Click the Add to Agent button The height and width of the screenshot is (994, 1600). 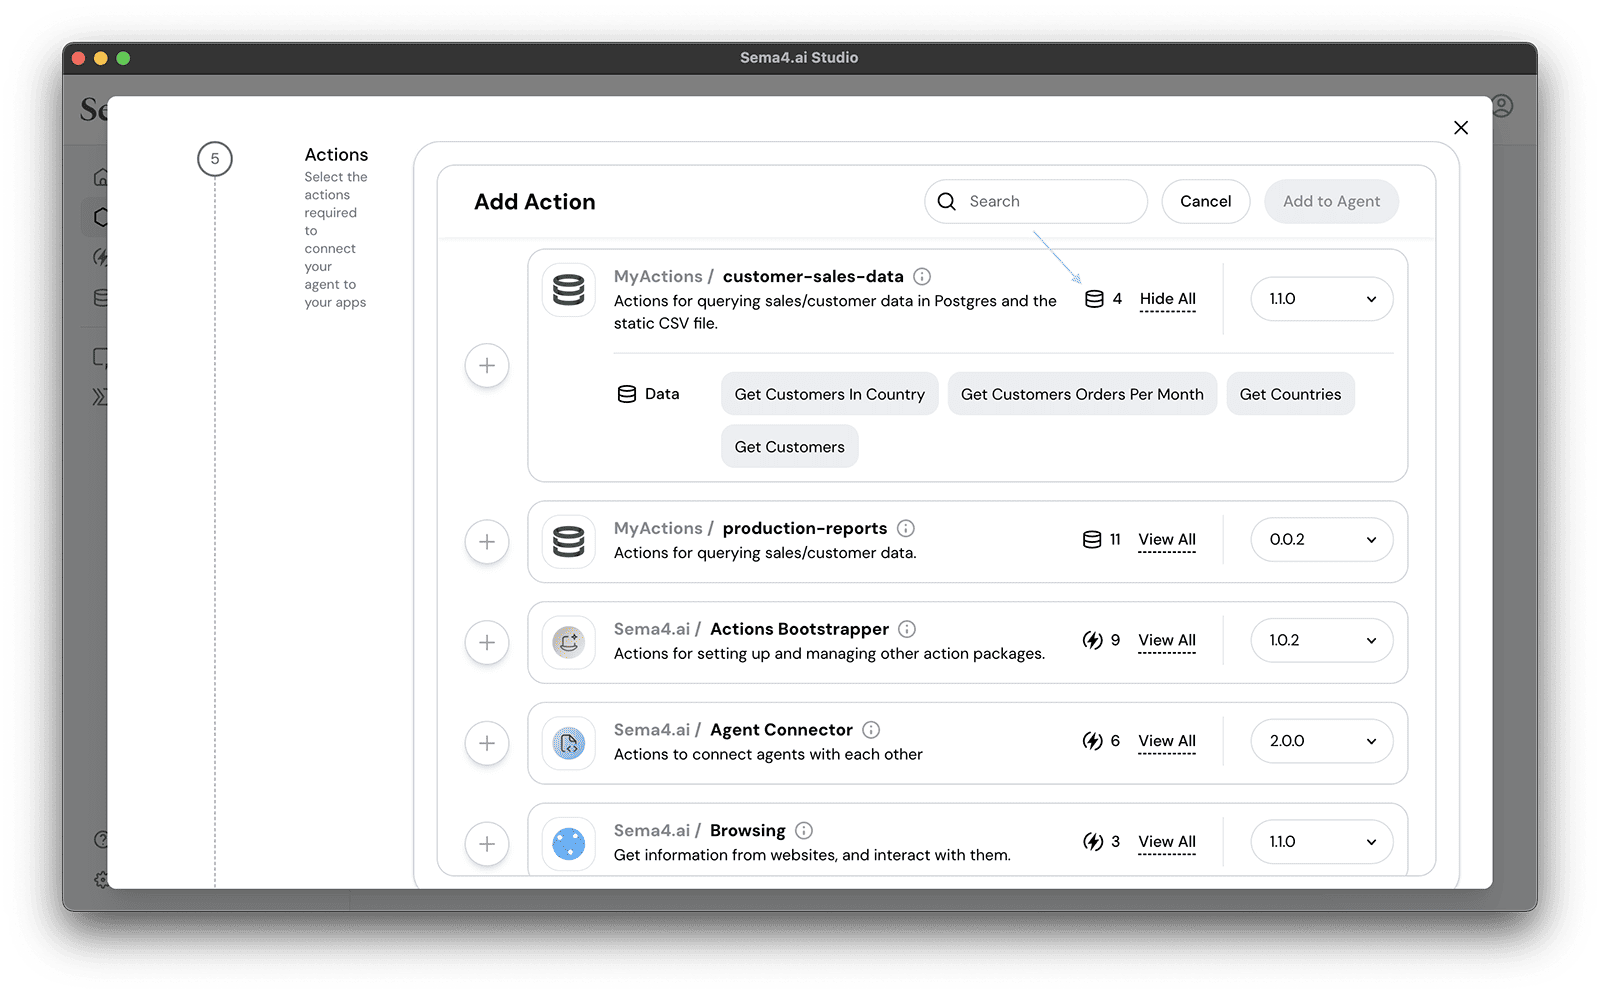click(x=1331, y=201)
